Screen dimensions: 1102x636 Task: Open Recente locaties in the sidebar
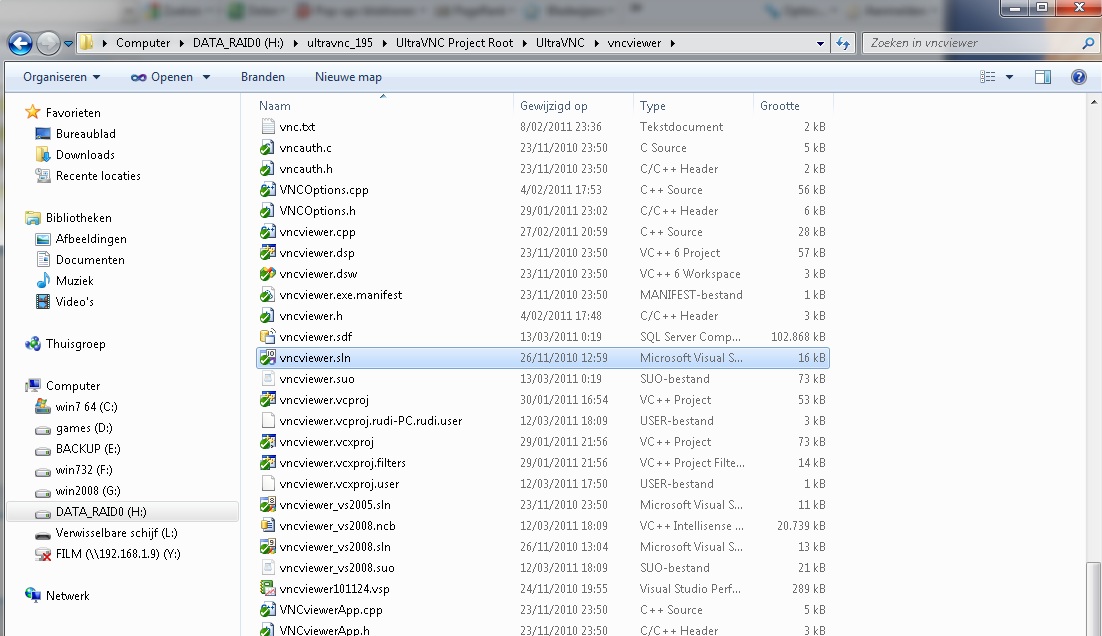tap(98, 176)
